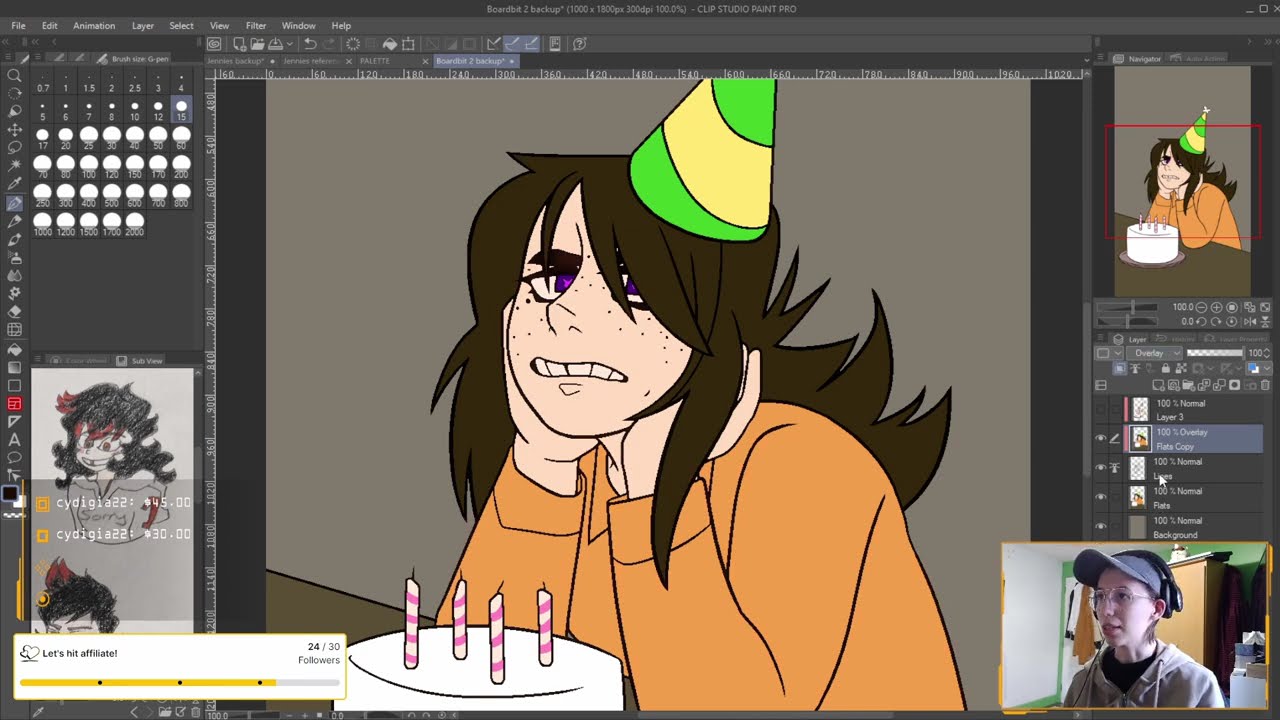This screenshot has height=720, width=1280.
Task: Click the navigator zoom out minus icon
Action: [x=1202, y=307]
